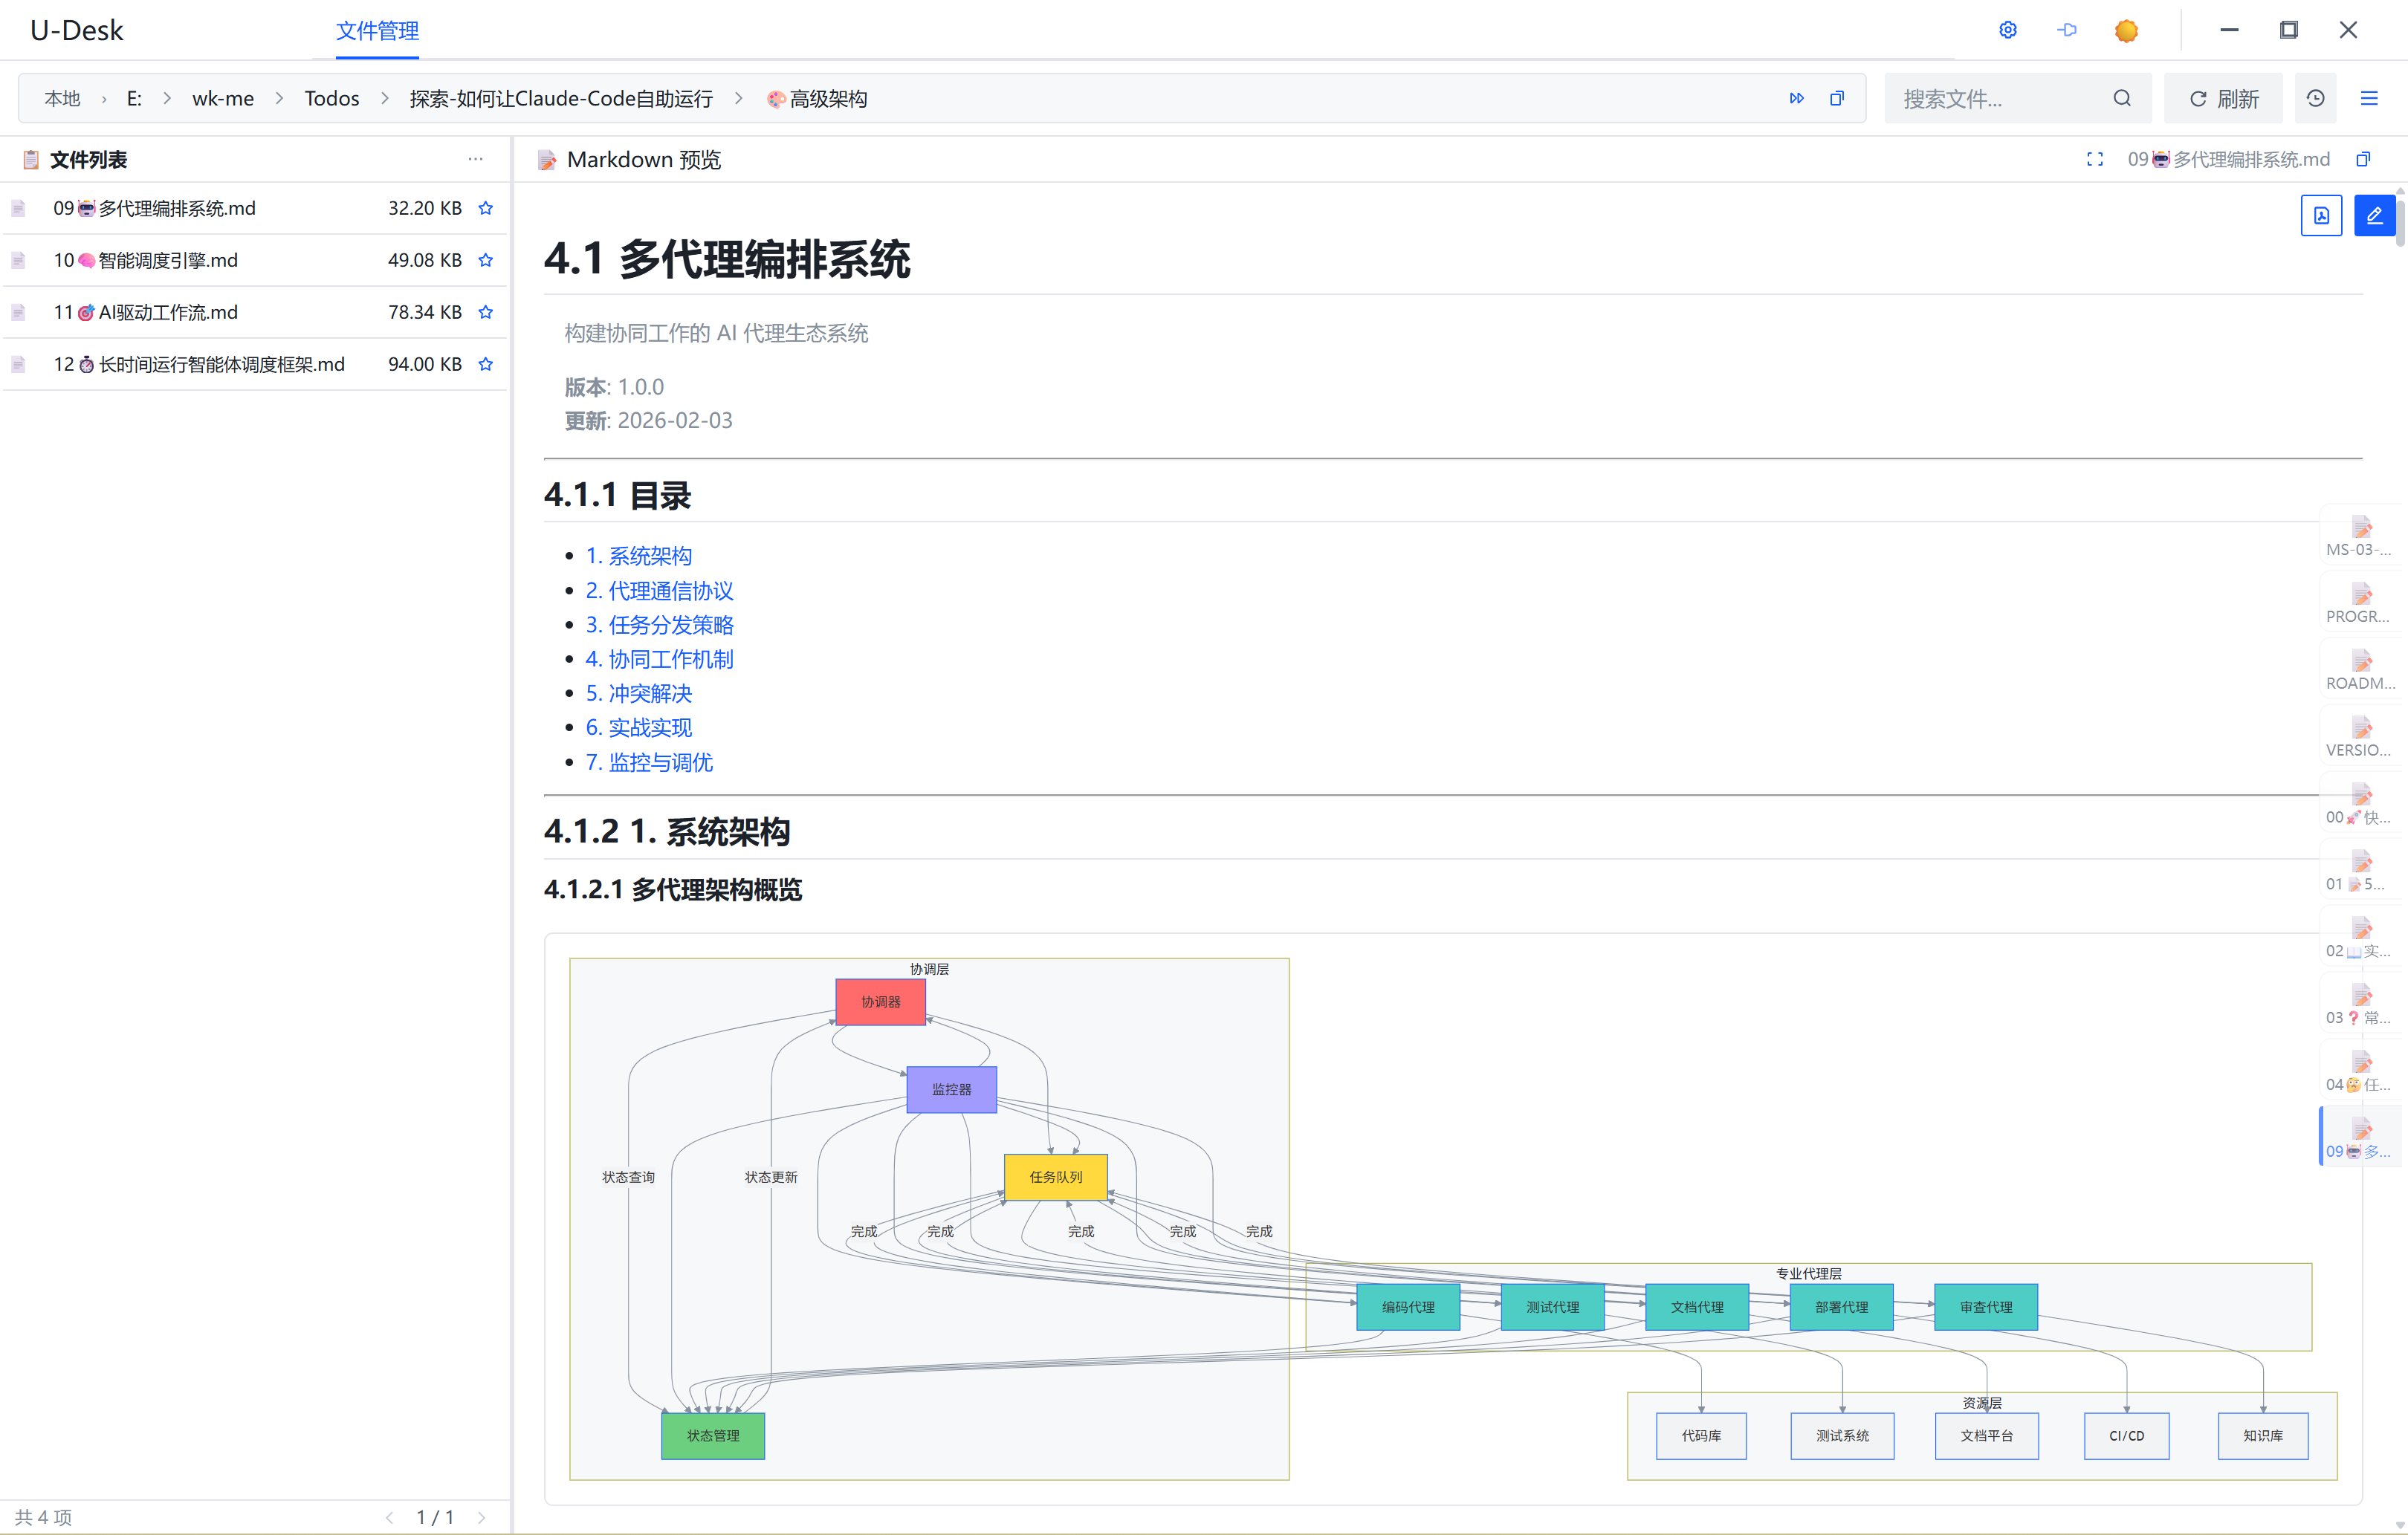This screenshot has width=2408, height=1535.
Task: Open the 3. 任务分发策略 link
Action: (659, 625)
